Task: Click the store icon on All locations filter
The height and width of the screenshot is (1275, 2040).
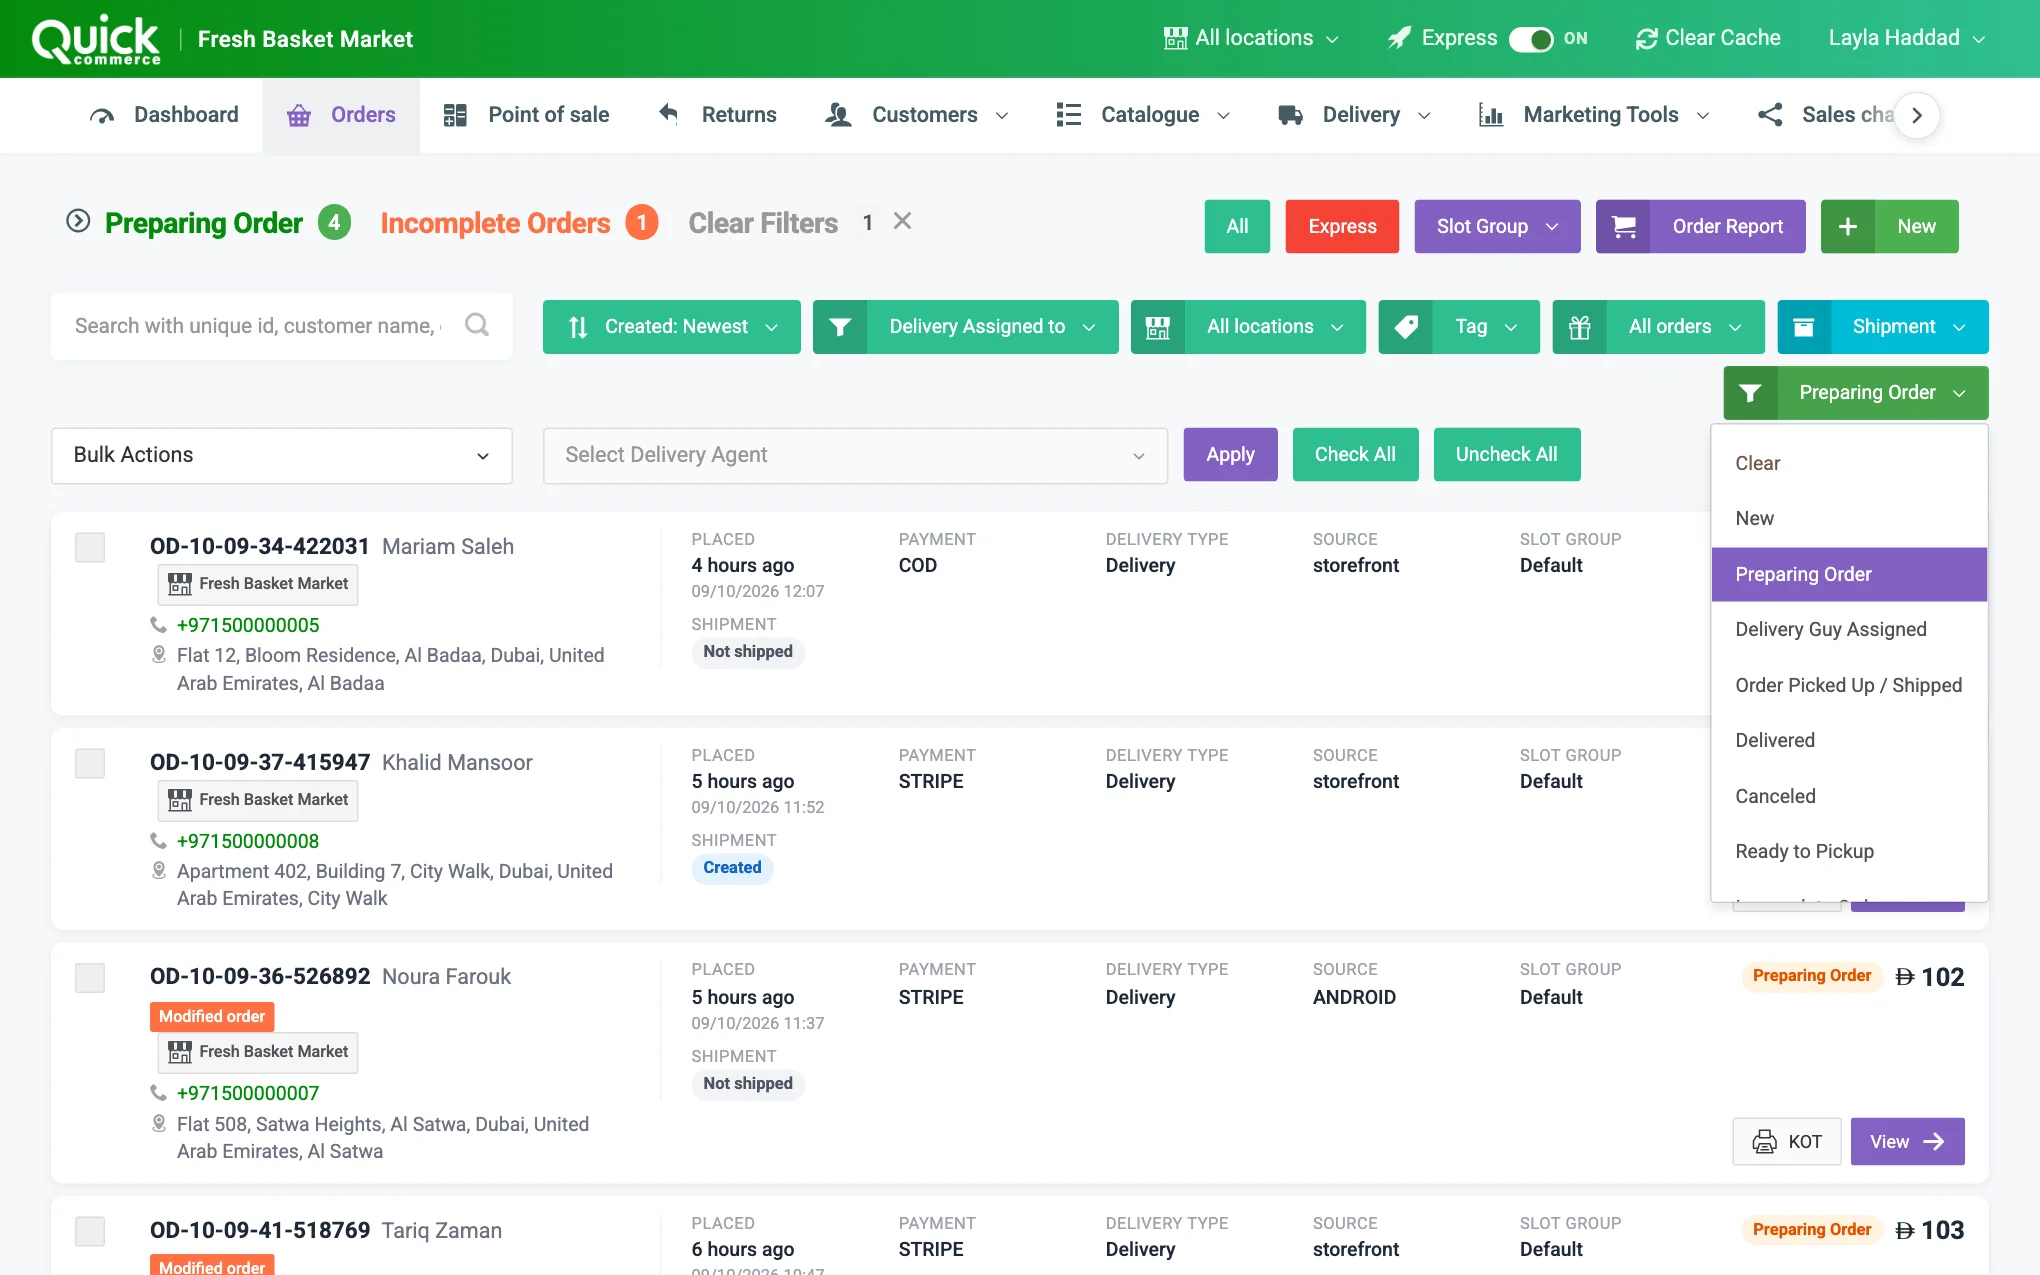Action: tap(1158, 327)
